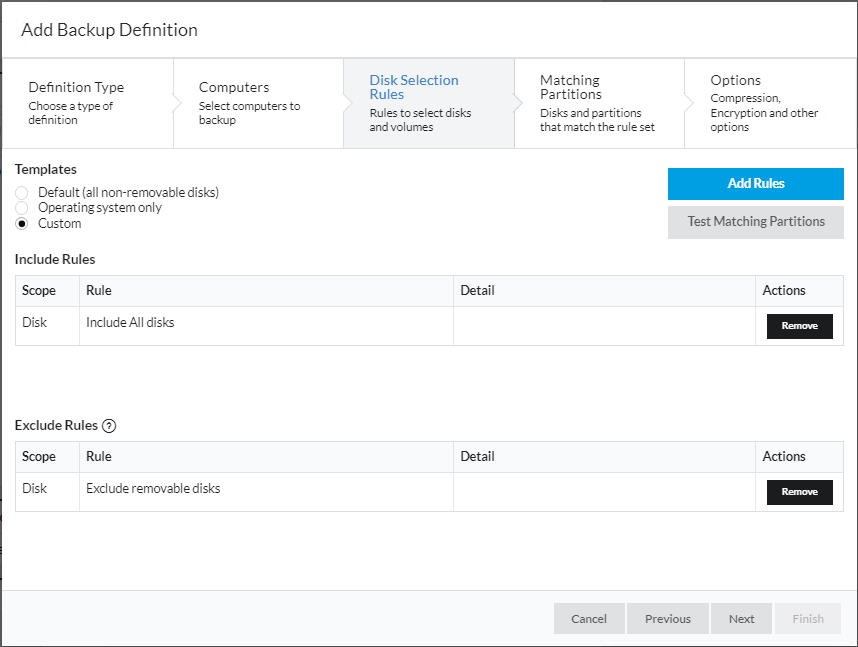The height and width of the screenshot is (647, 858).
Task: Go to the Definition Type wizard step
Action: coord(87,103)
